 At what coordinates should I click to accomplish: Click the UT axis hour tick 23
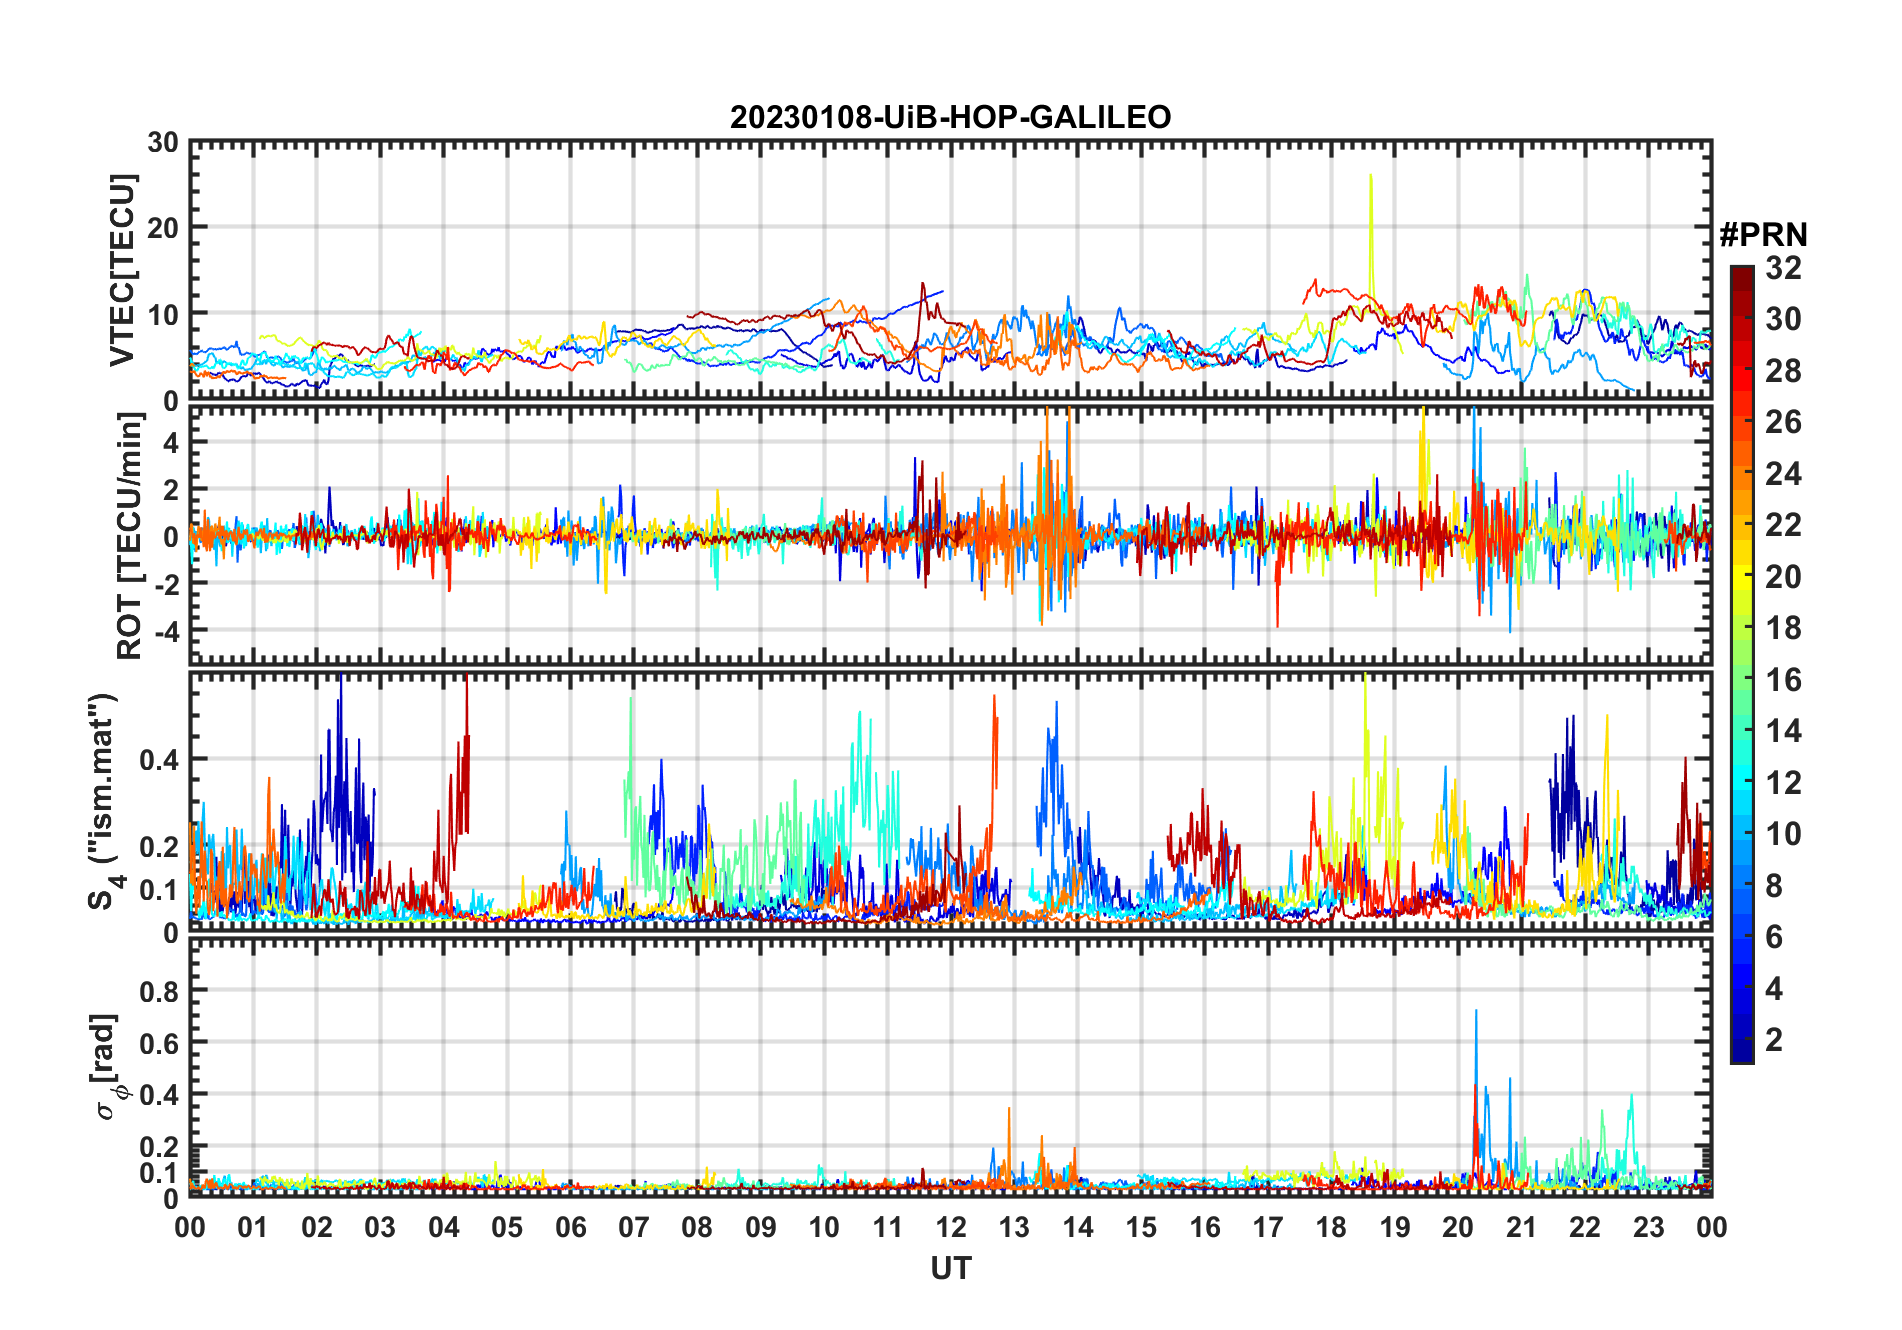point(1649,1227)
